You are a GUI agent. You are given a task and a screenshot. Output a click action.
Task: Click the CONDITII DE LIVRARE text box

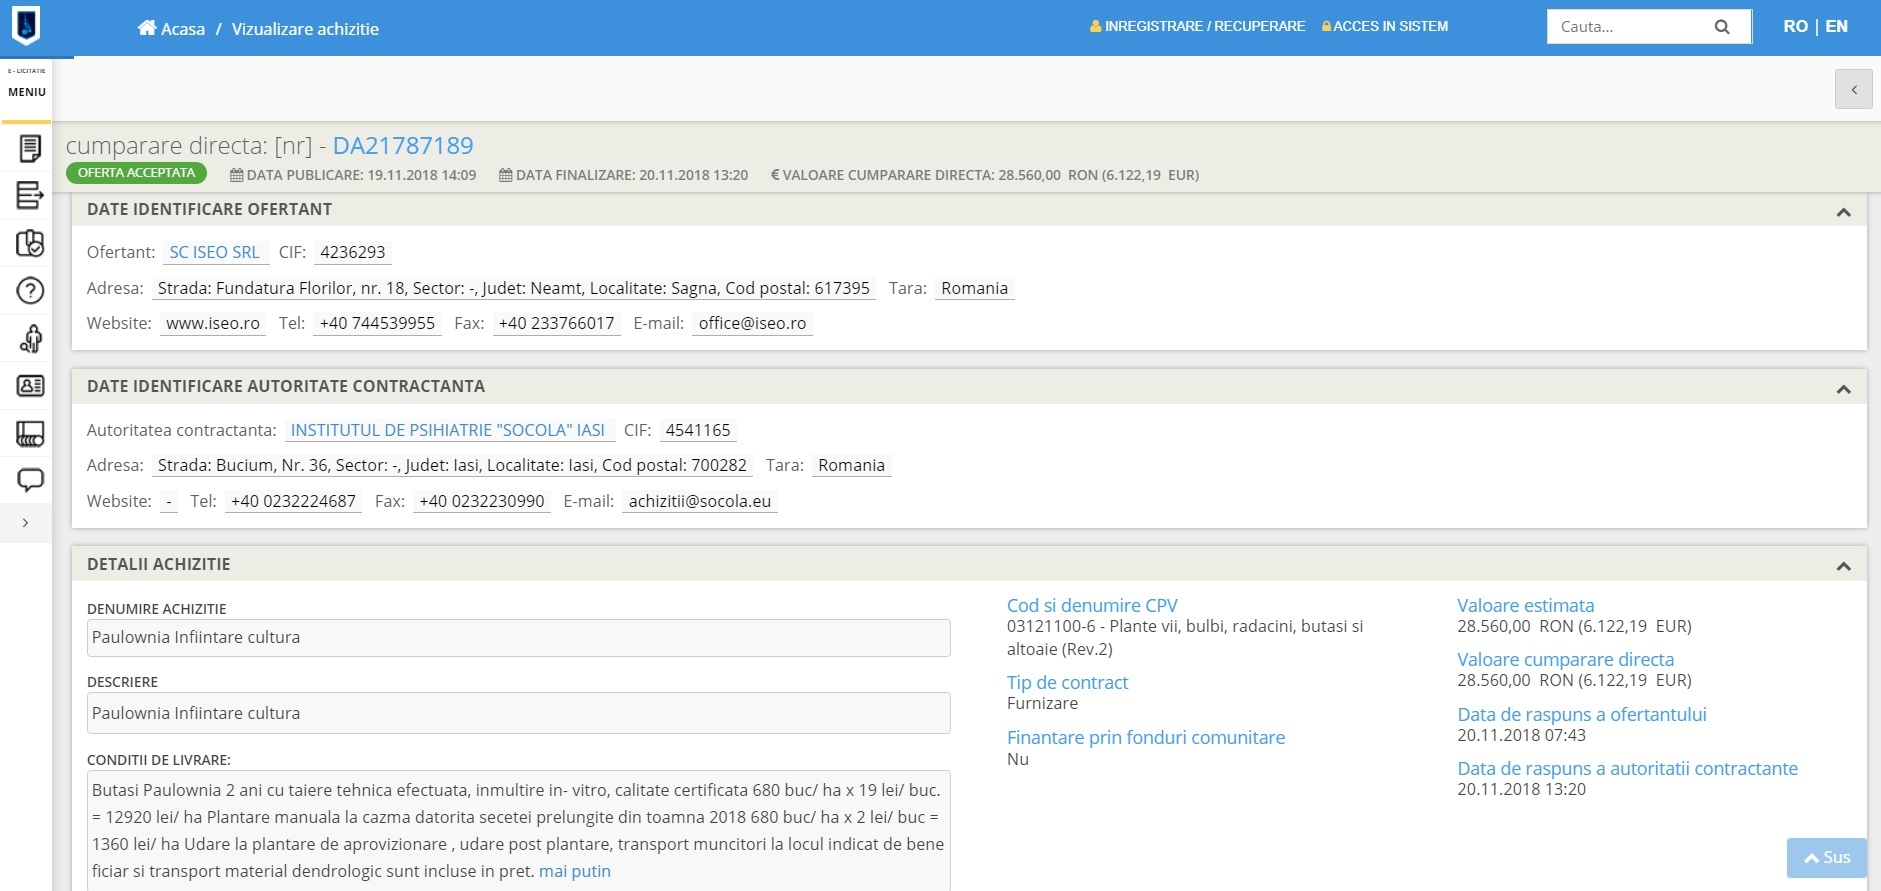tap(518, 830)
